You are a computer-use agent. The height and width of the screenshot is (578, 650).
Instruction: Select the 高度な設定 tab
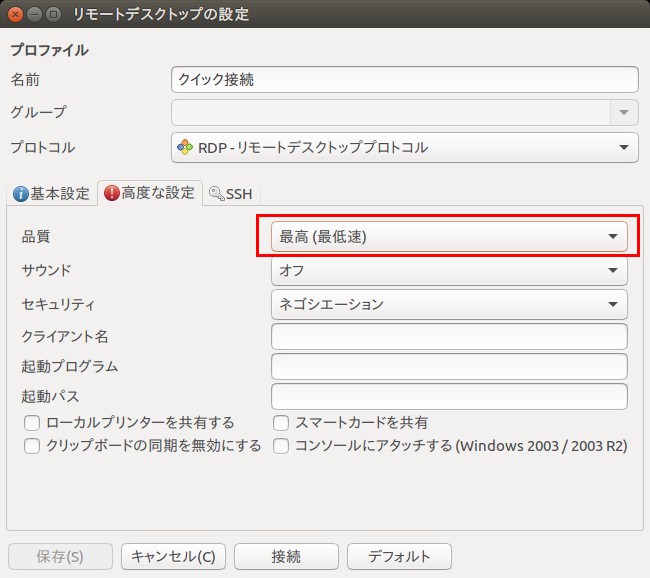click(x=150, y=193)
